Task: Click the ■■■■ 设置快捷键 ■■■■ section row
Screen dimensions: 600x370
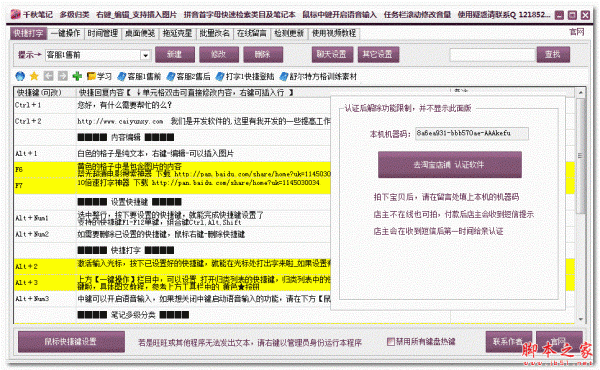Action: point(204,202)
